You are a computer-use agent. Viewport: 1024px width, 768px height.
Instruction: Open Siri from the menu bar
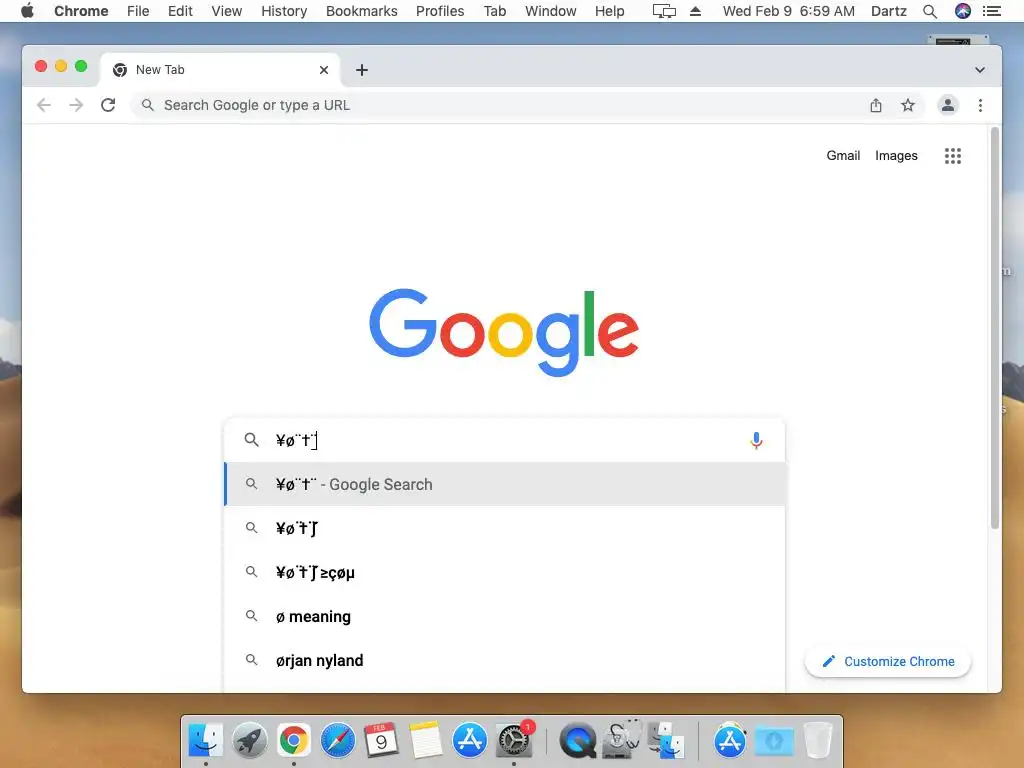pos(963,11)
